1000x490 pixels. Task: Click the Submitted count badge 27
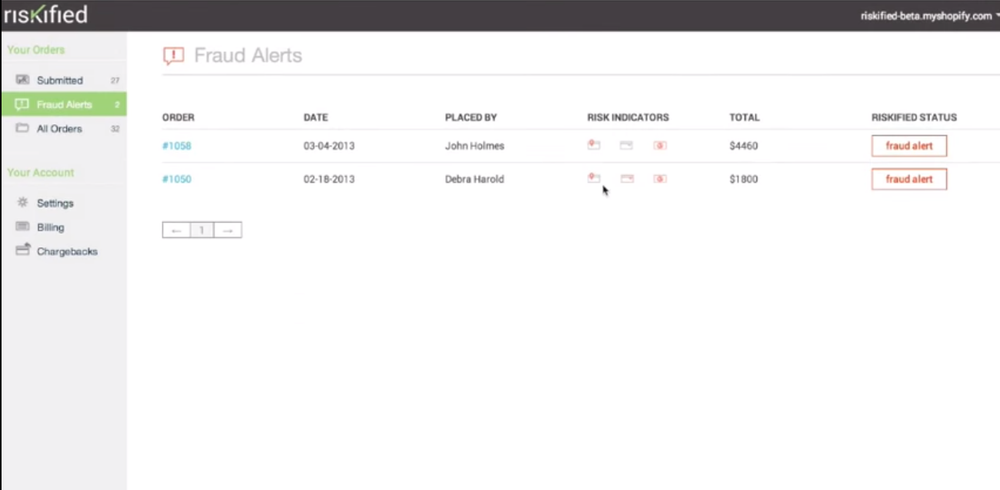click(115, 80)
